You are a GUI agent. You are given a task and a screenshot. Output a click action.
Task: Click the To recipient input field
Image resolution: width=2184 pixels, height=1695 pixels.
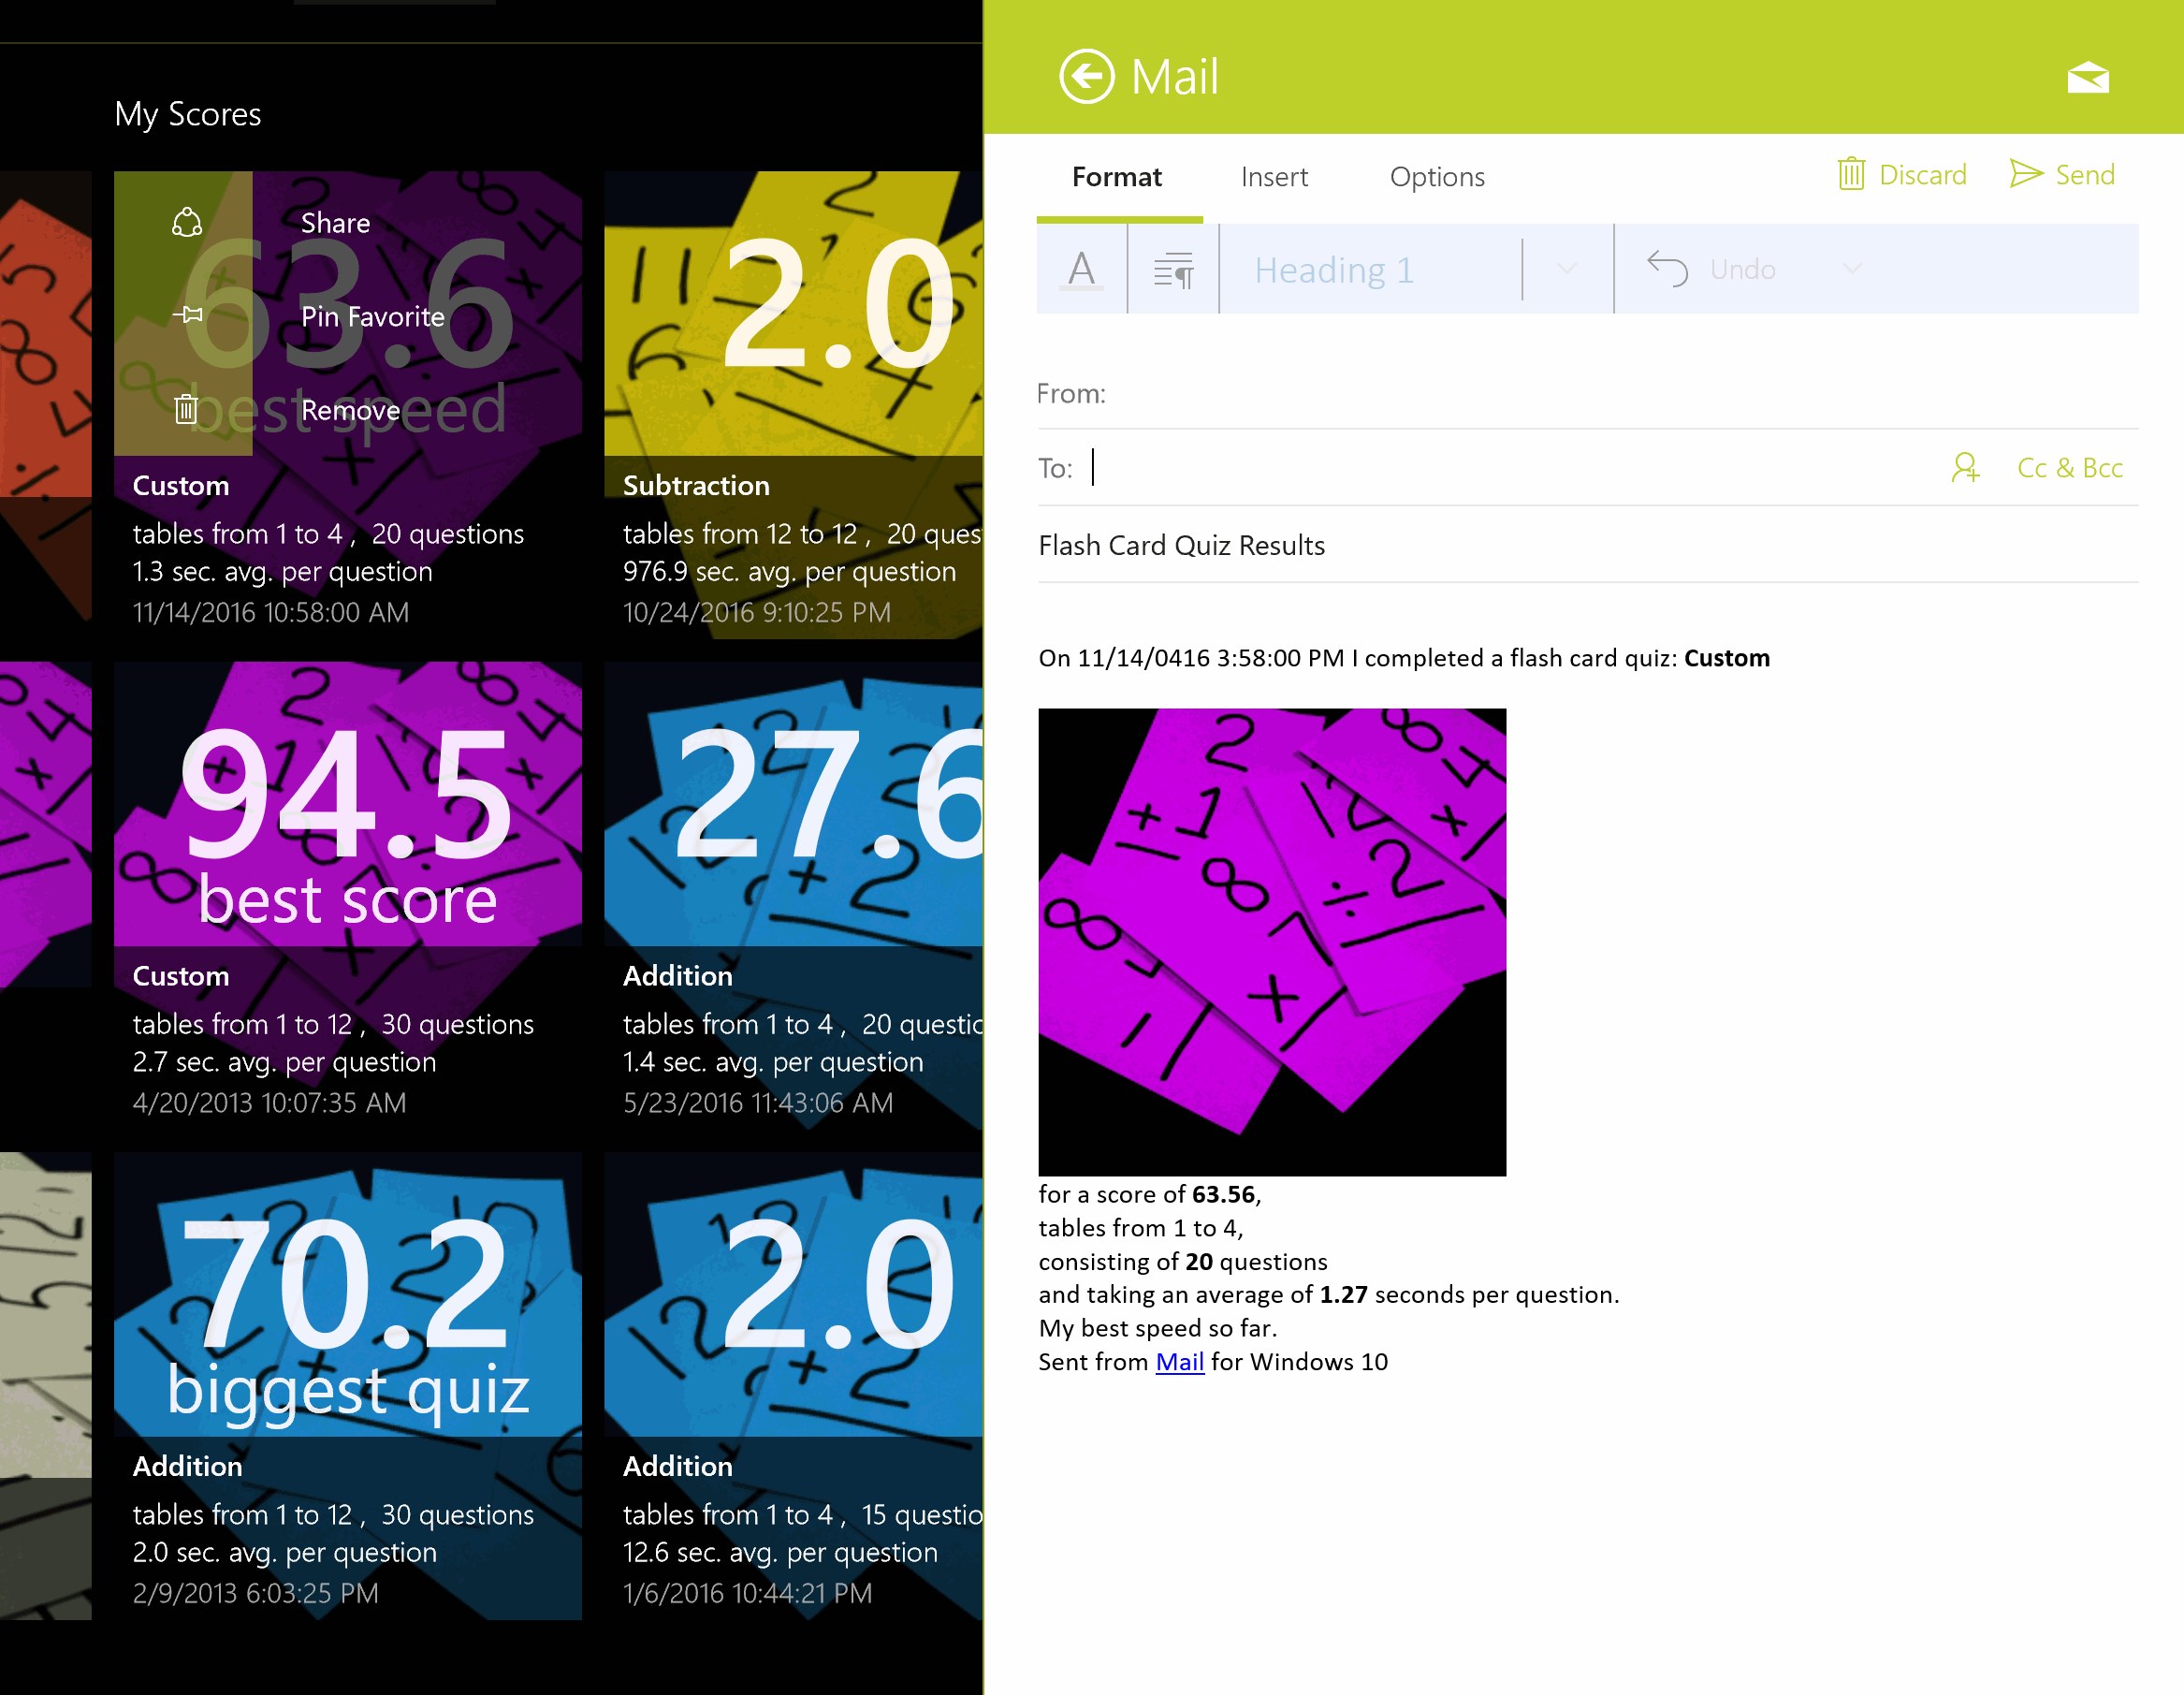tap(1500, 467)
